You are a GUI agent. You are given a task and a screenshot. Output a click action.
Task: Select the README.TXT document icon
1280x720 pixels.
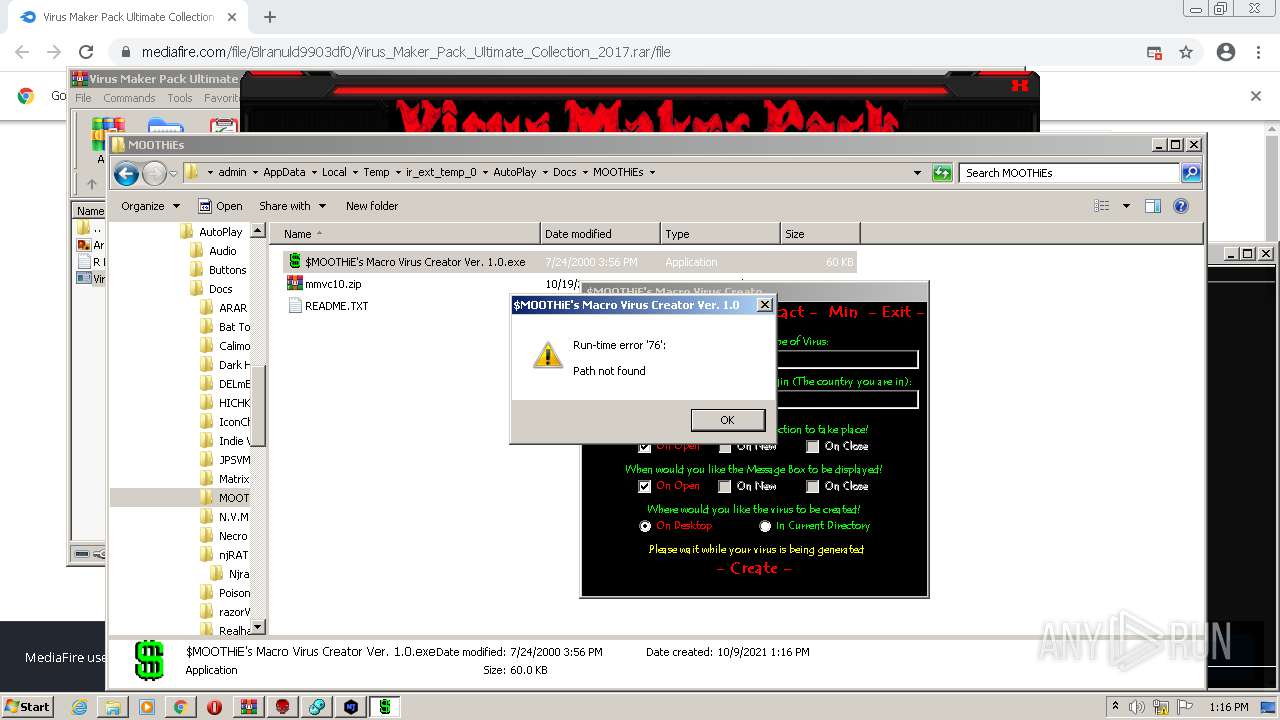[295, 306]
